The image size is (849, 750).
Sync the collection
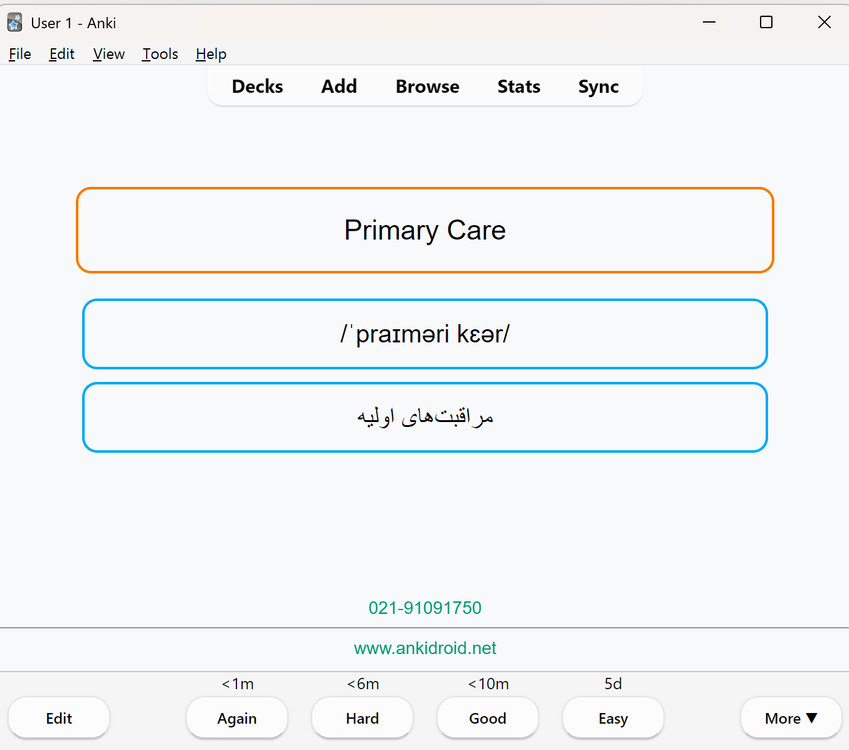click(x=598, y=87)
